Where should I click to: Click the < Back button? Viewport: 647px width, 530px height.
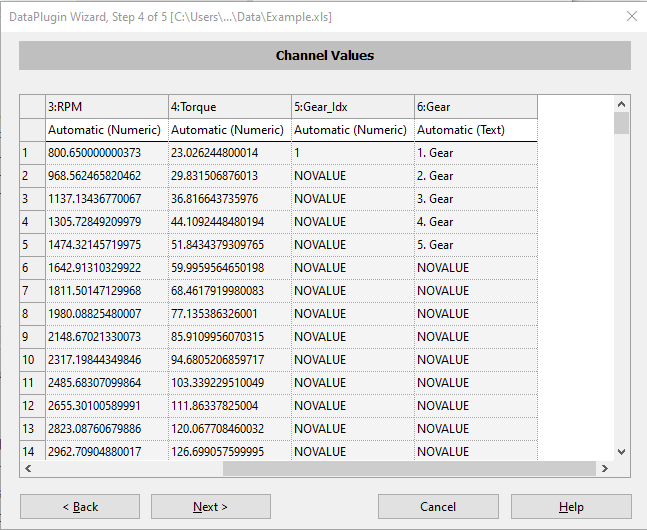click(80, 507)
